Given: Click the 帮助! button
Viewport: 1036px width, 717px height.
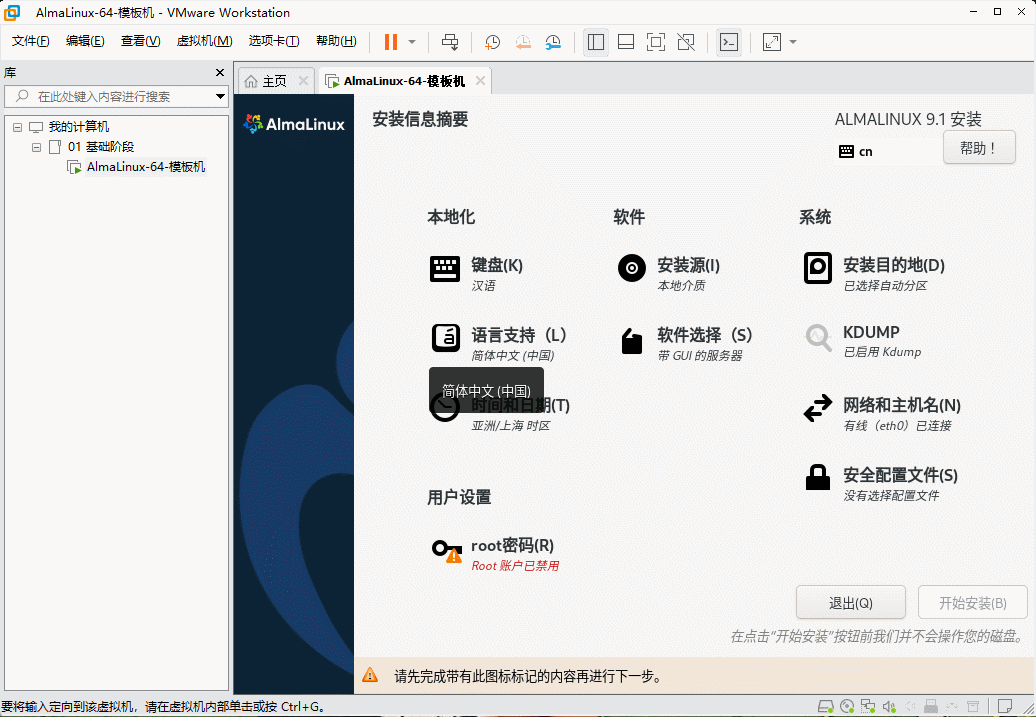Looking at the screenshot, I should click(x=979, y=147).
